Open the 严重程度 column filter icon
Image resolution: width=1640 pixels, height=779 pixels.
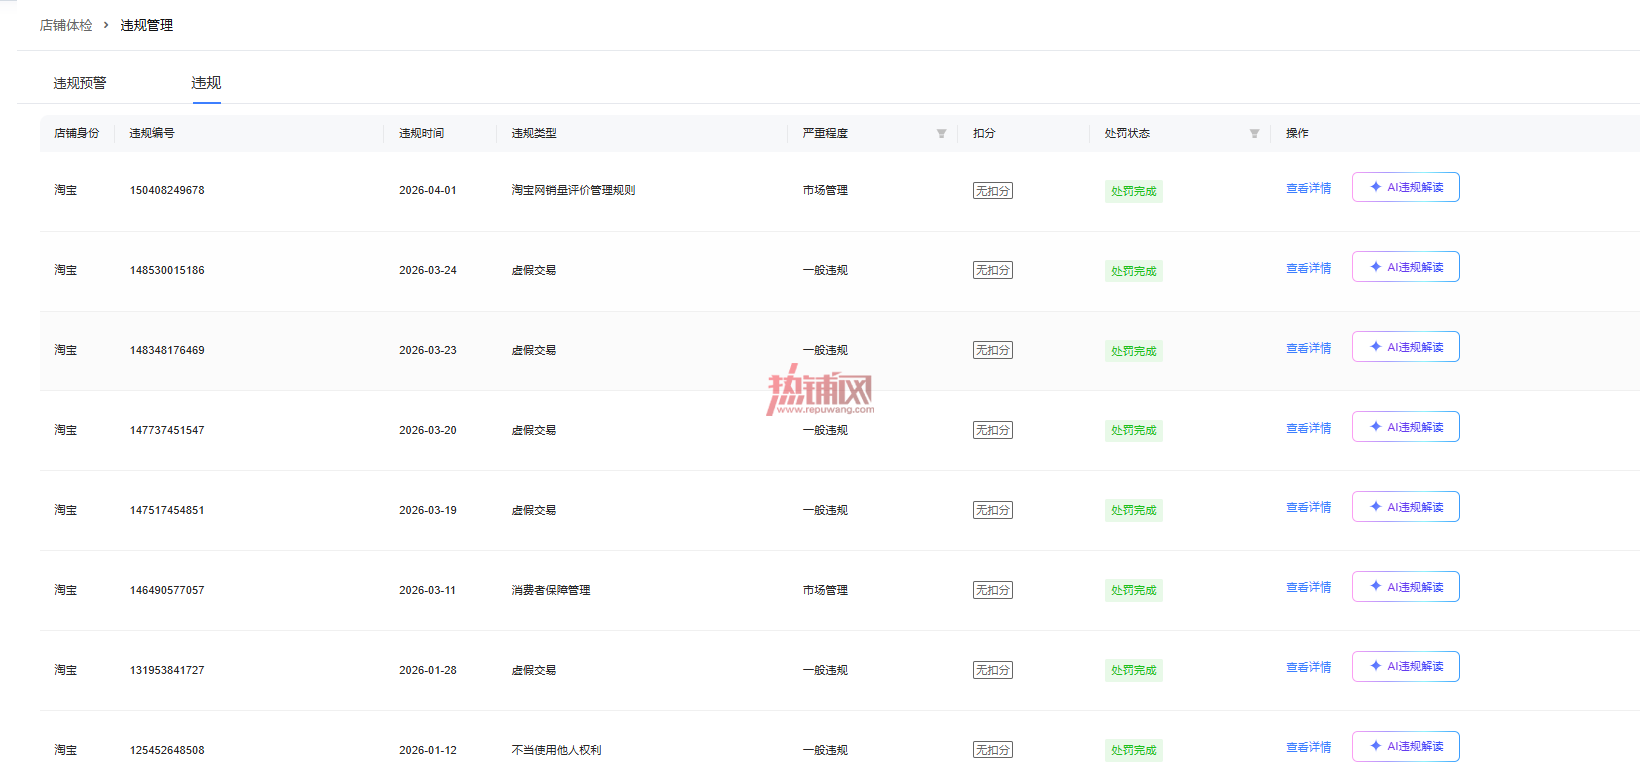click(x=941, y=134)
